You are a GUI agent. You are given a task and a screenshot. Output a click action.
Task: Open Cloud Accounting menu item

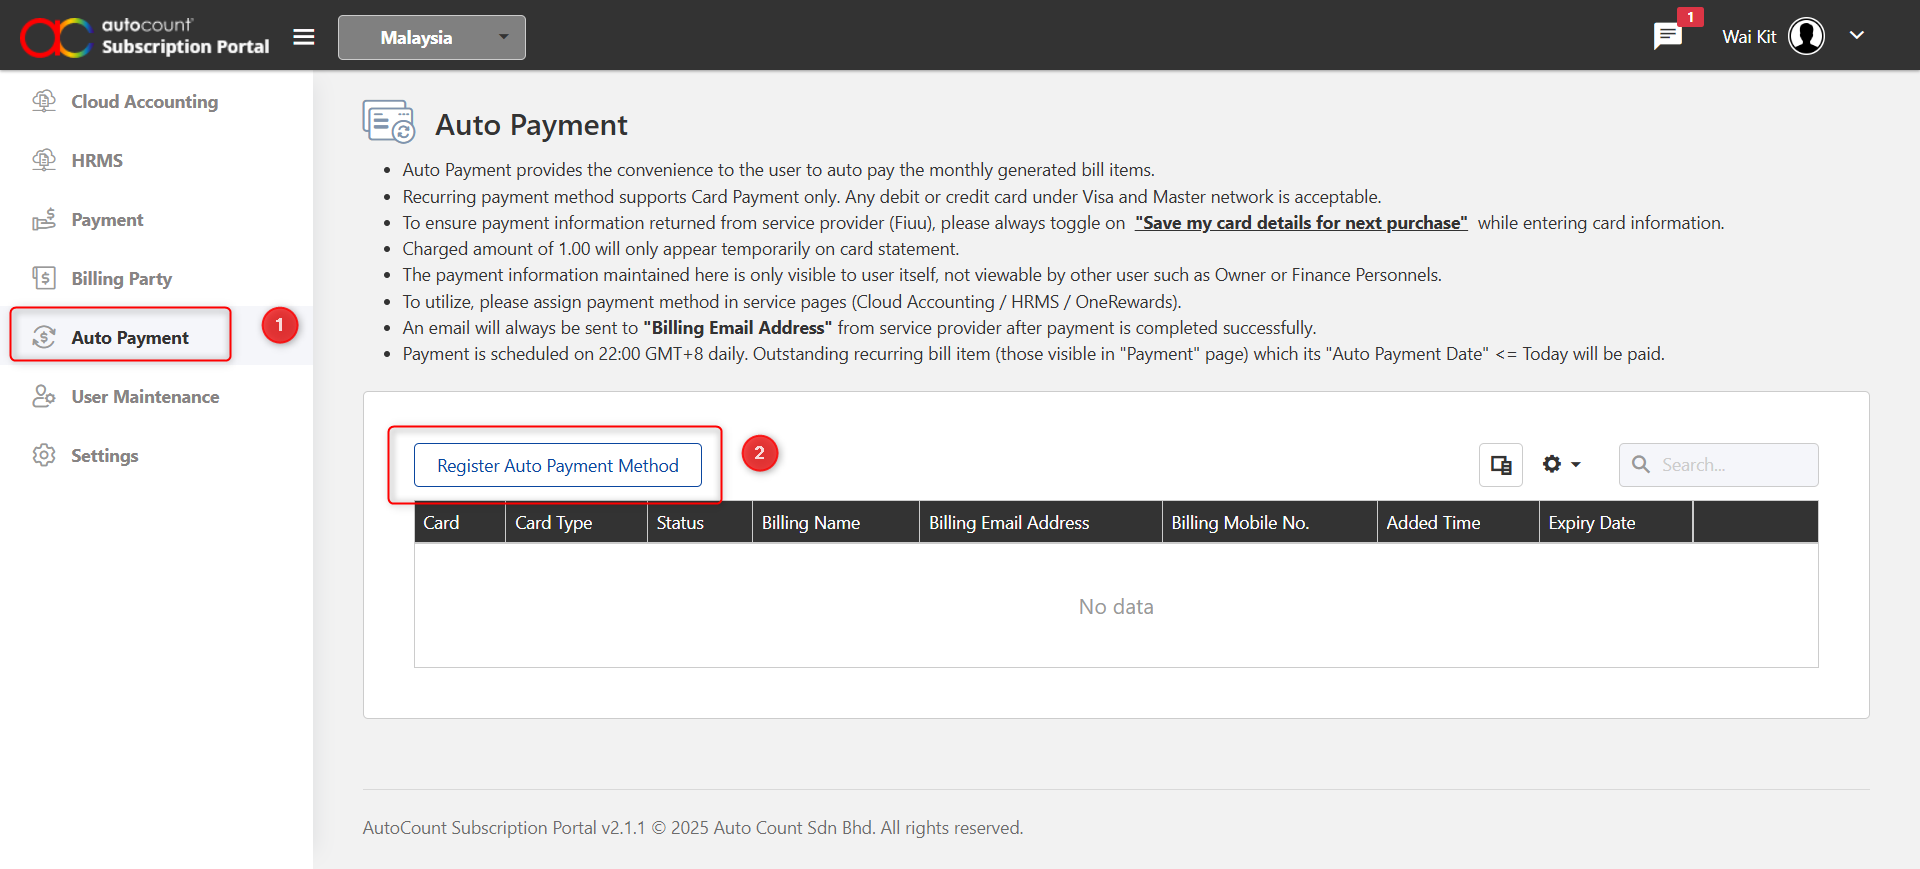pos(144,102)
